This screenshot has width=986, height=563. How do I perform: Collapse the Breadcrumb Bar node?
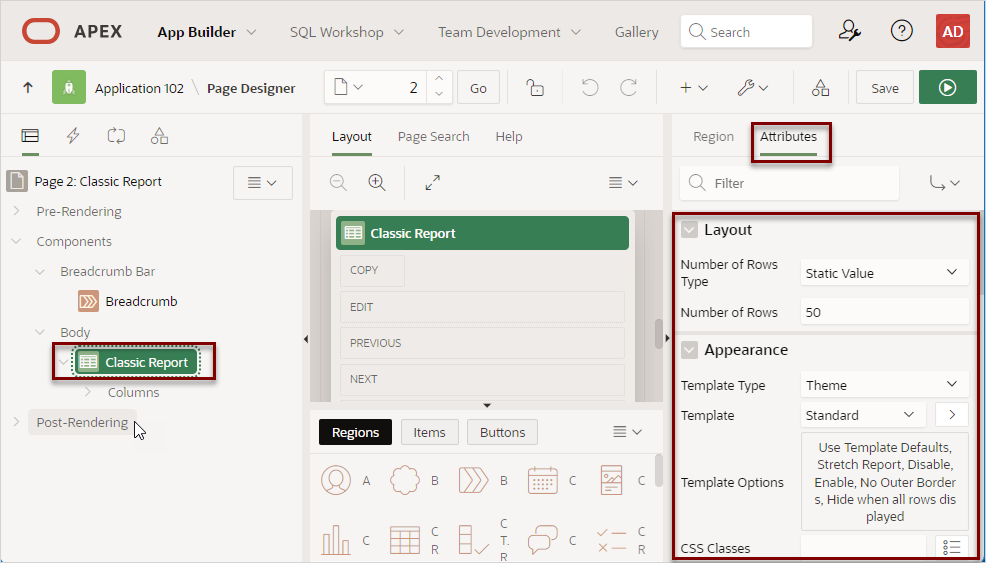coord(40,272)
